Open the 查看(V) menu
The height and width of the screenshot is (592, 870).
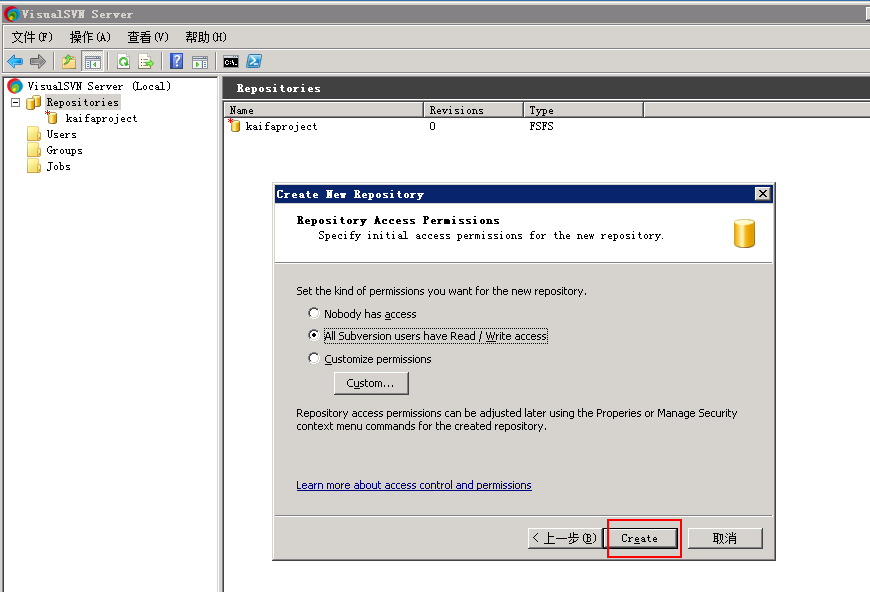click(x=148, y=37)
